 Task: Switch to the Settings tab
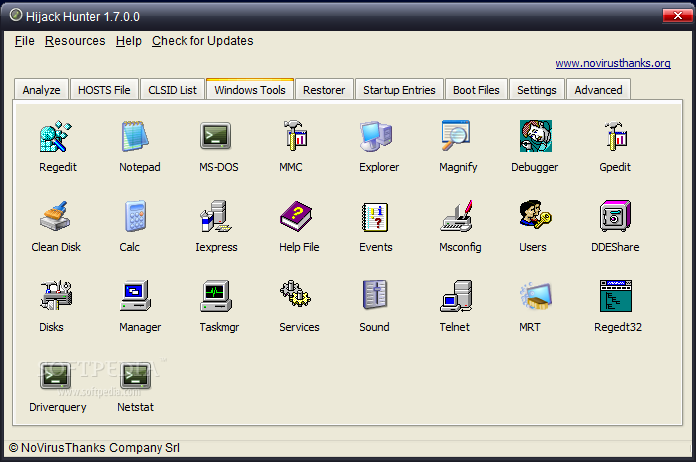tap(537, 90)
